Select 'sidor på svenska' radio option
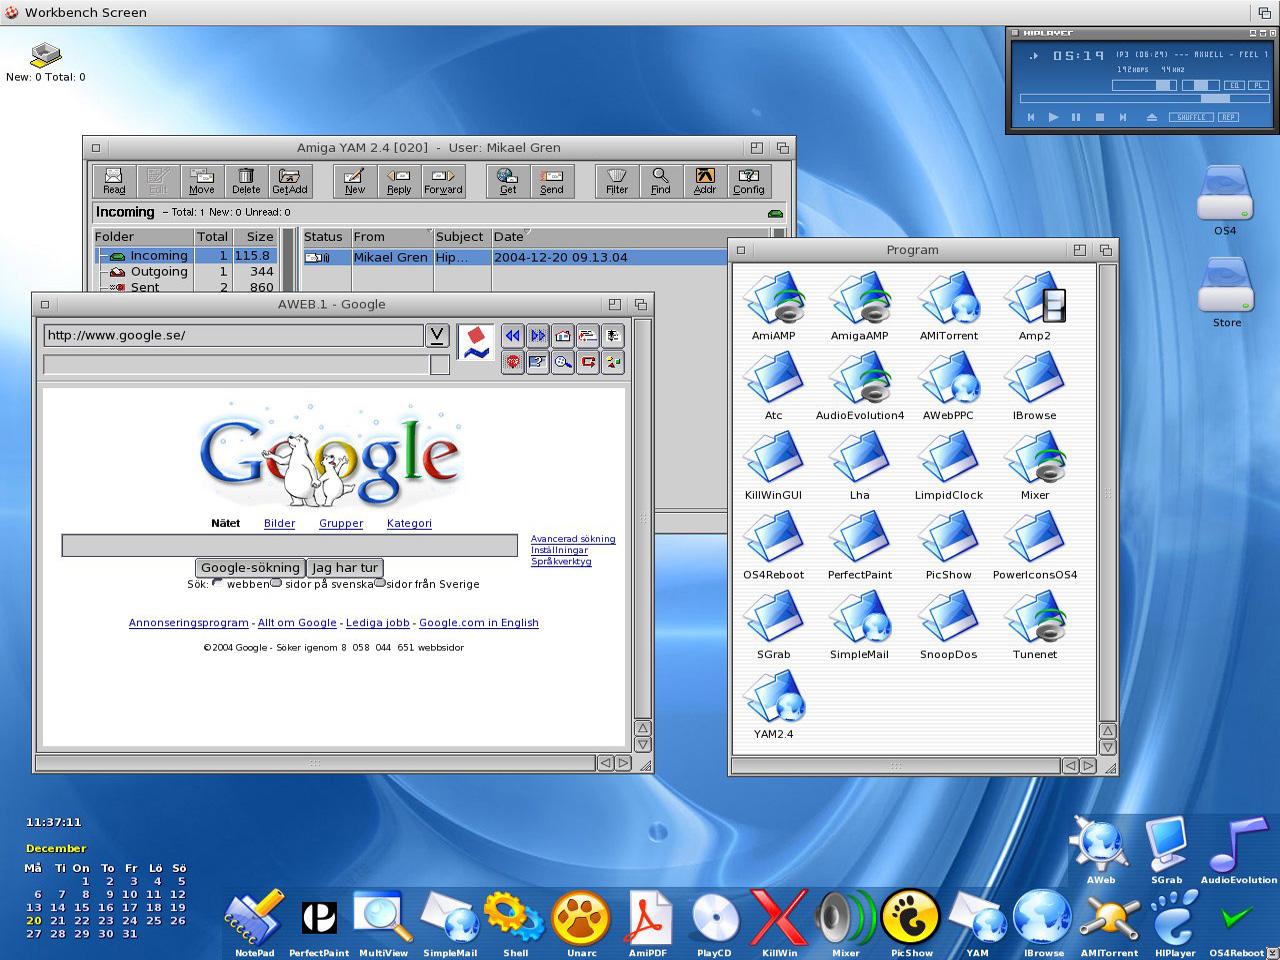The height and width of the screenshot is (960, 1280). (276, 583)
